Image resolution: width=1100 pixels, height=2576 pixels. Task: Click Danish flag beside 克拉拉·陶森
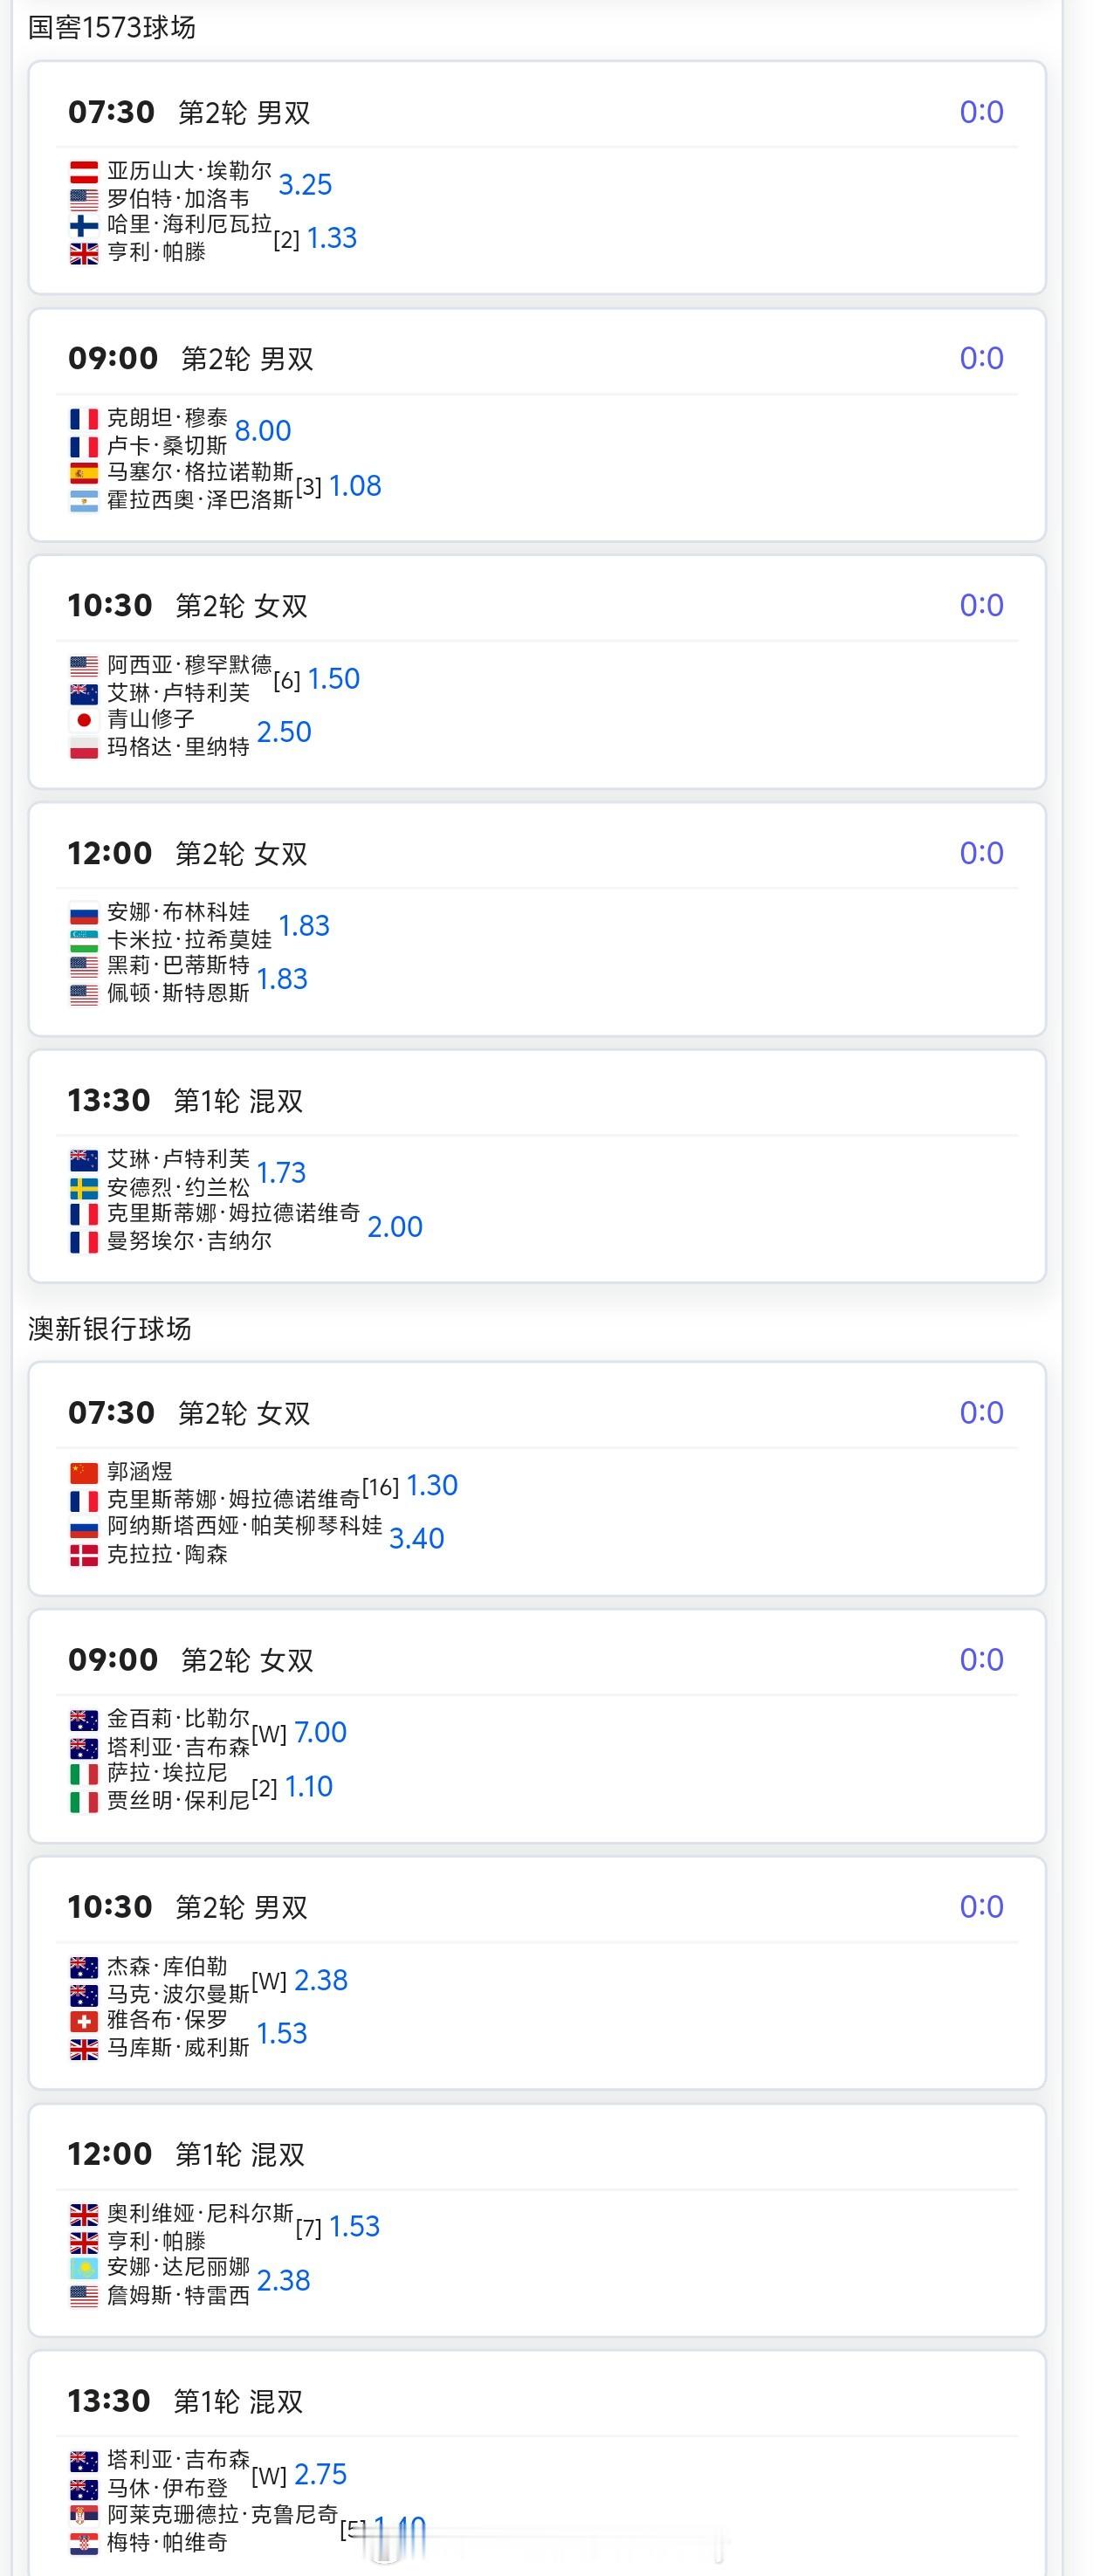pos(84,1555)
